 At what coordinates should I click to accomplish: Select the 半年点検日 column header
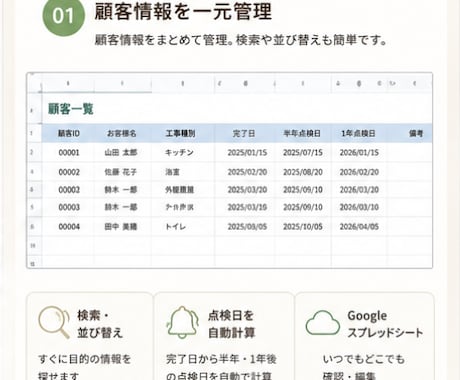point(302,133)
